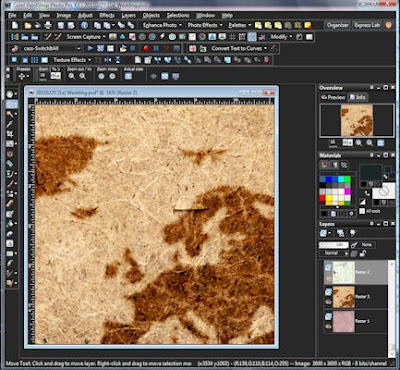
Task: Toggle visibility eye of Raster 3 layer
Action: tap(328, 302)
